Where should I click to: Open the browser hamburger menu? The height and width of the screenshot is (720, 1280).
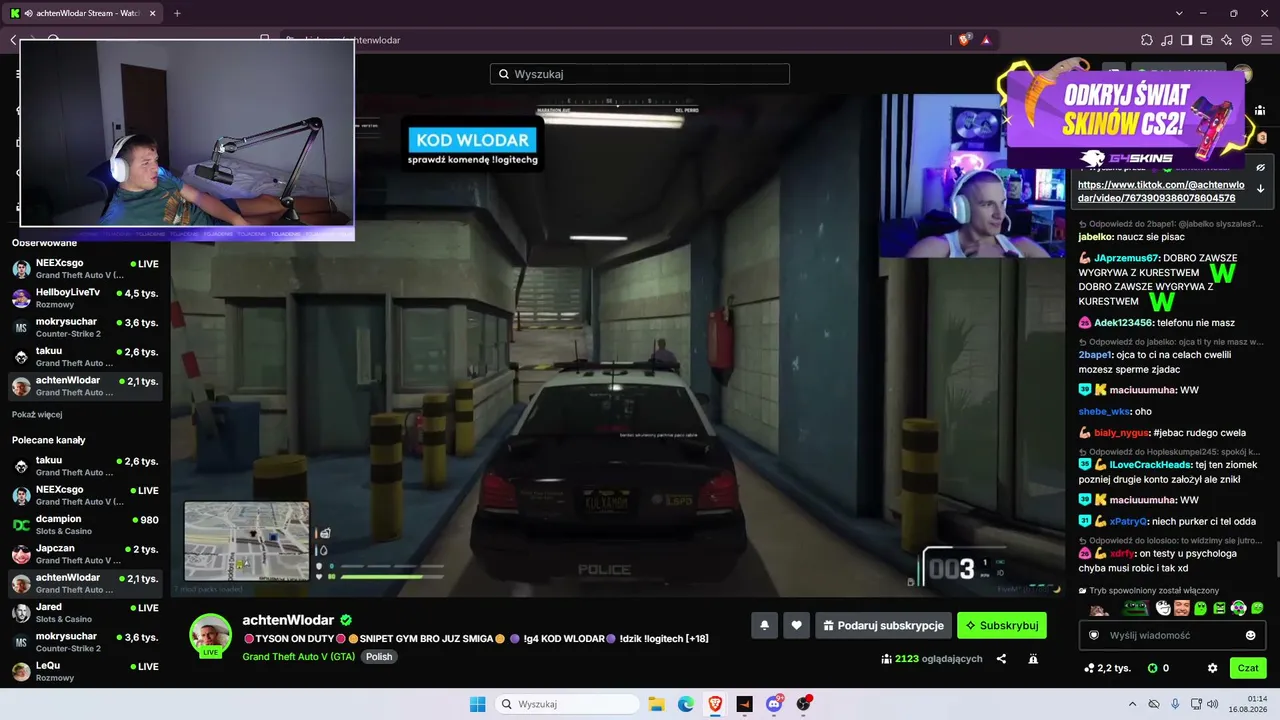1267,40
